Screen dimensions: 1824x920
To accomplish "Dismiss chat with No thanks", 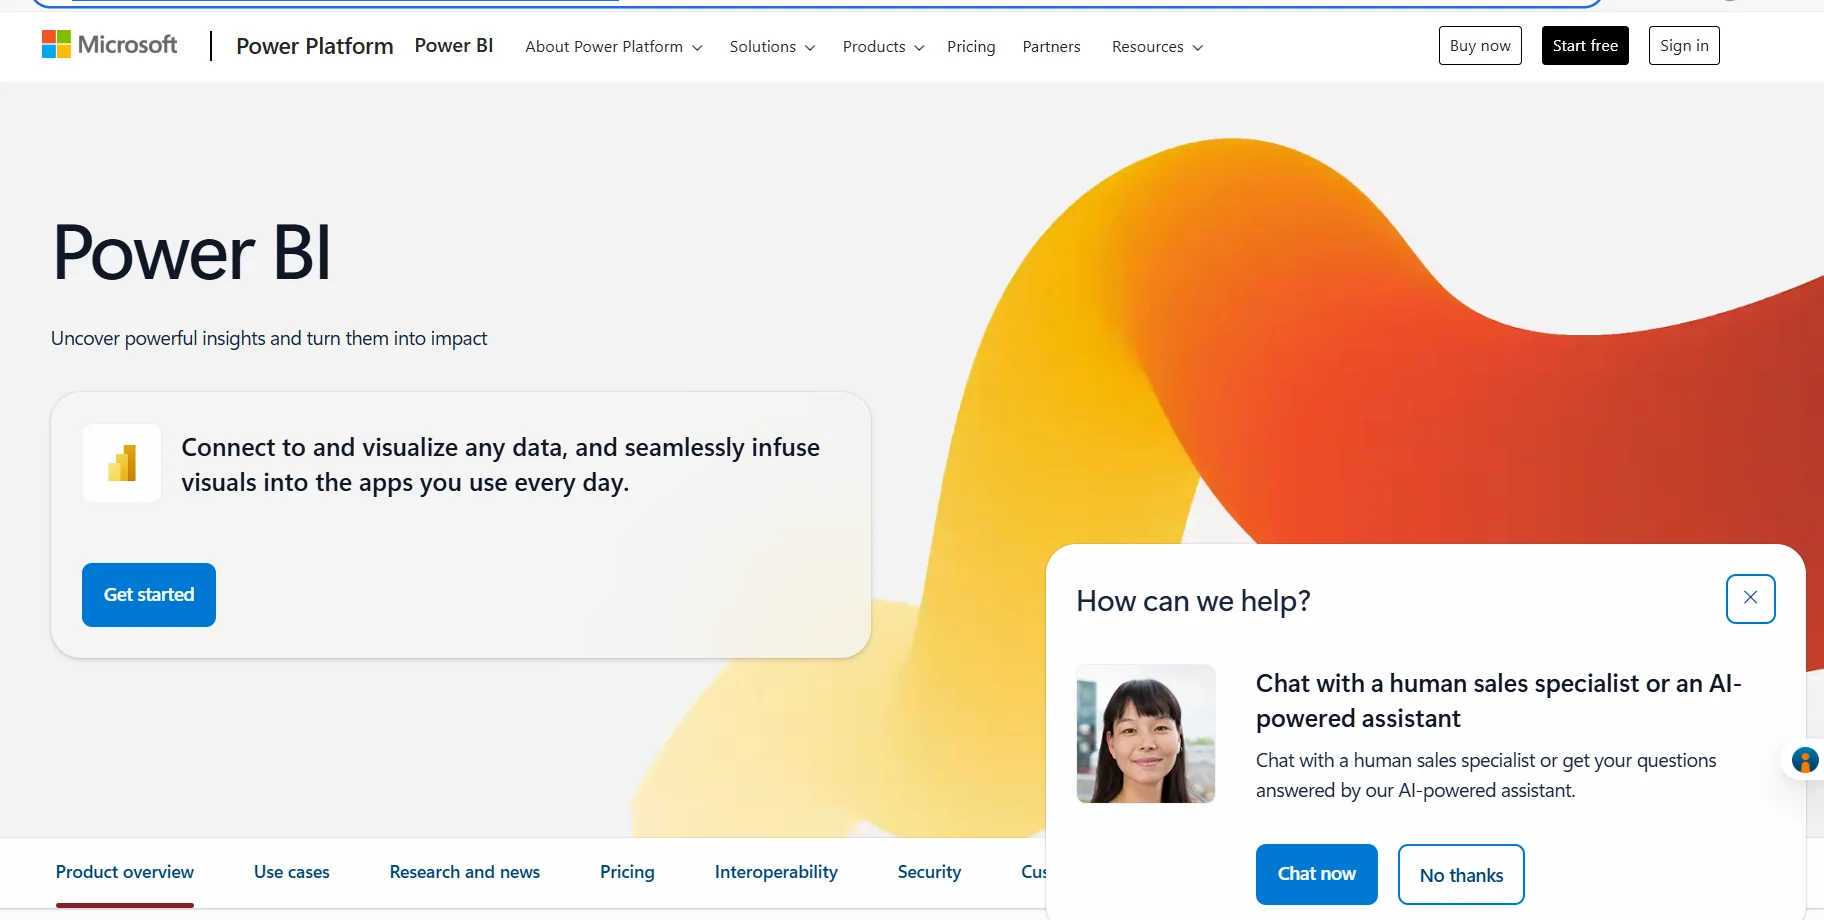I will 1461,874.
